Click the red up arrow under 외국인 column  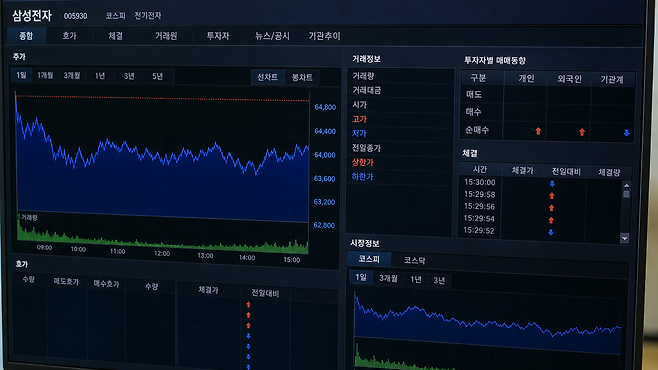pyautogui.click(x=582, y=132)
